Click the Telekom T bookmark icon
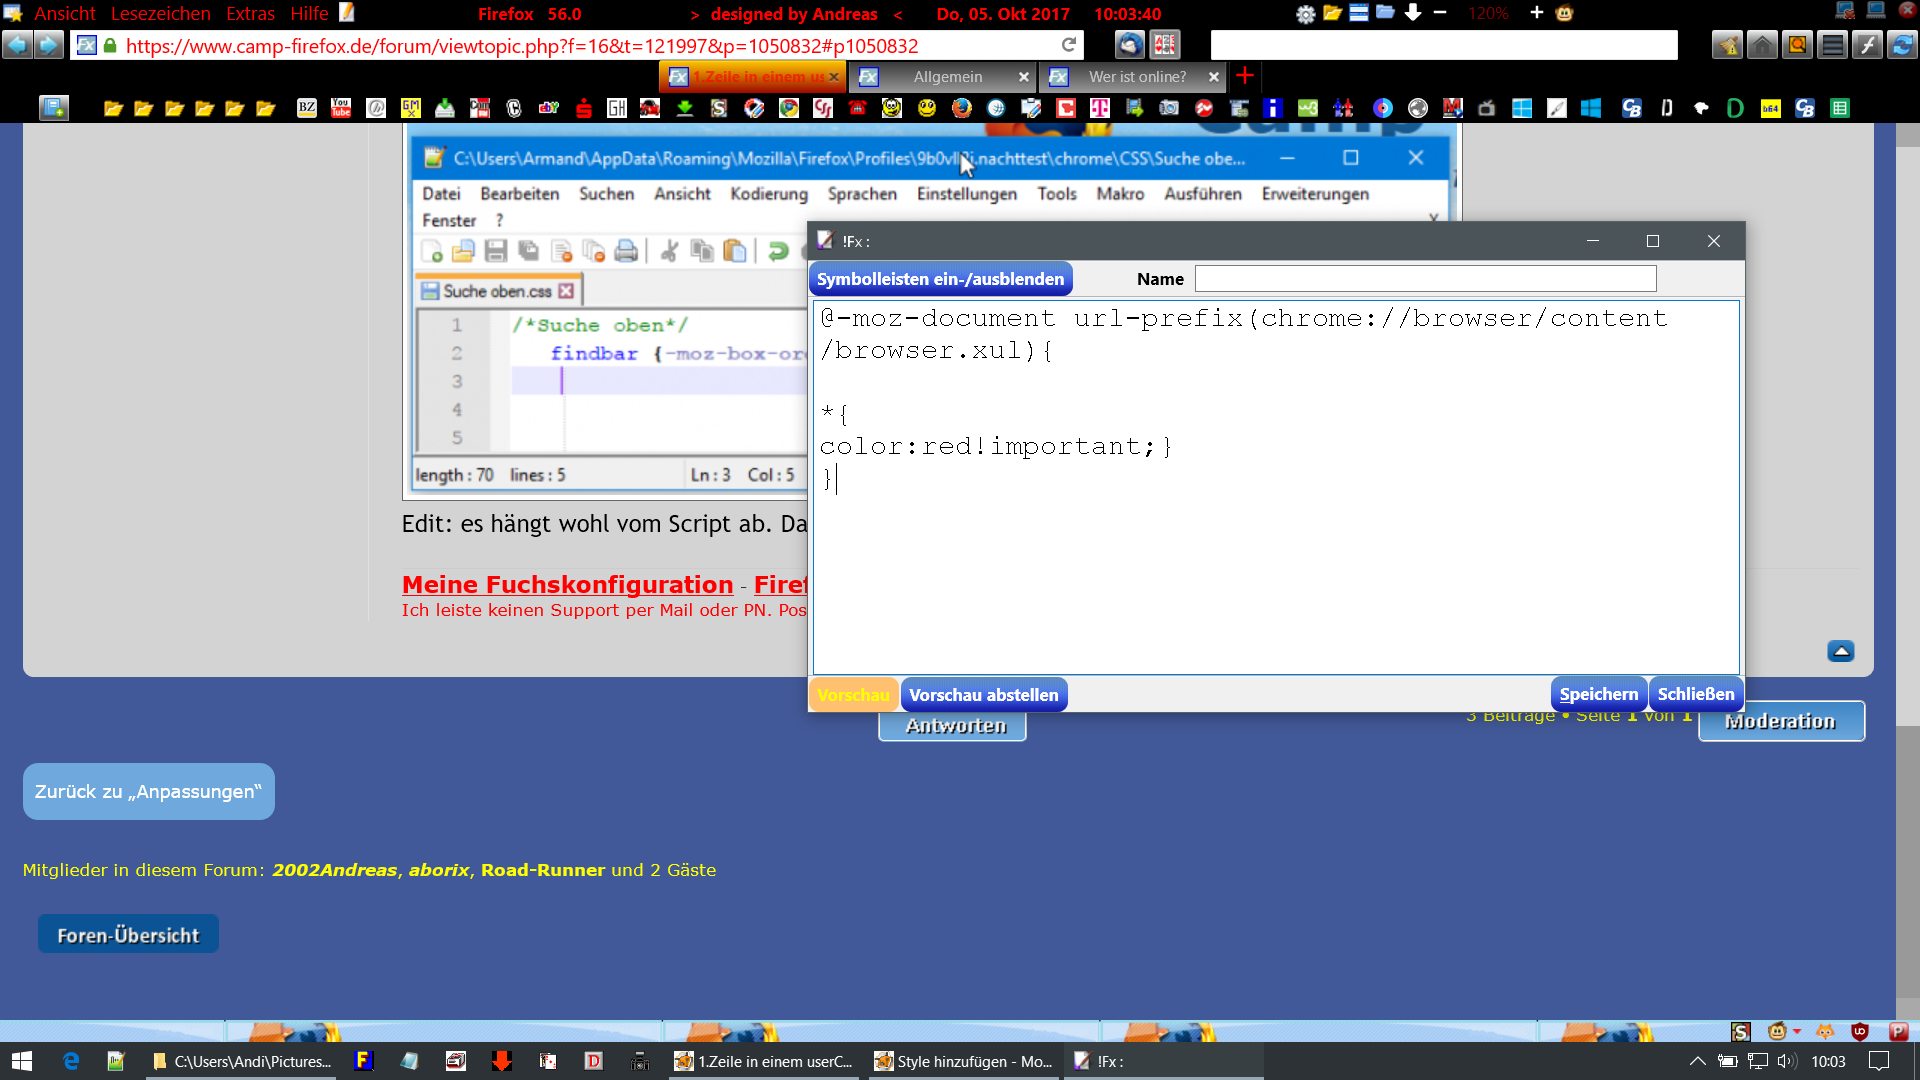This screenshot has height=1080, width=1920. 1099,108
